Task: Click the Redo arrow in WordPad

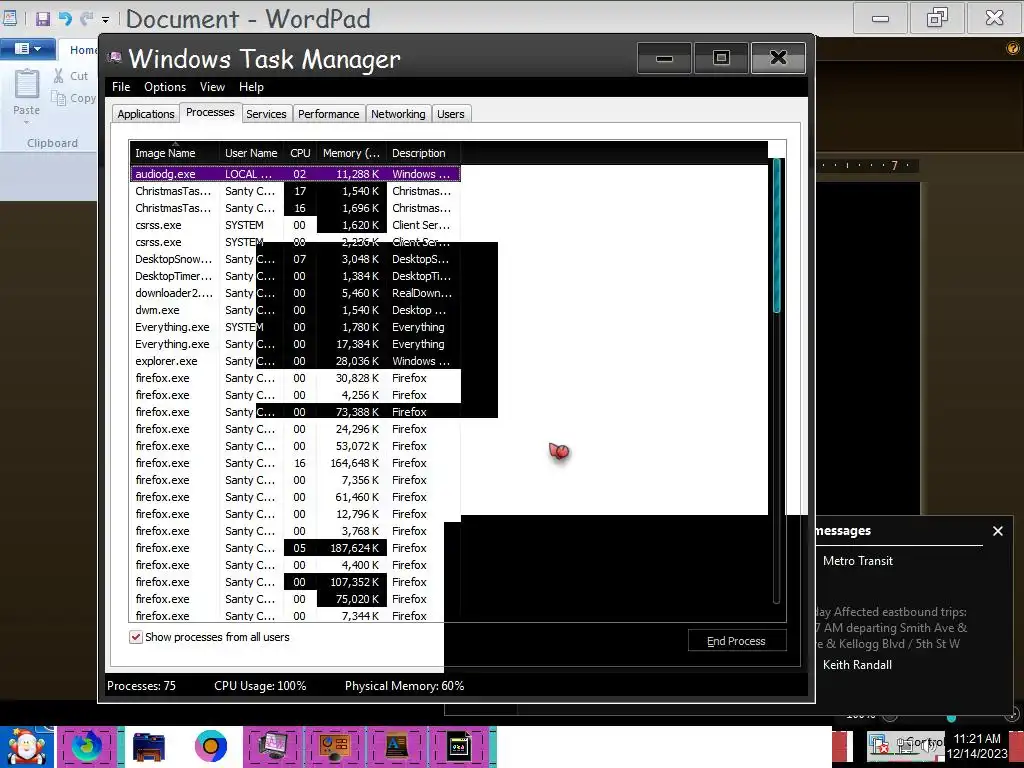Action: pyautogui.click(x=86, y=19)
